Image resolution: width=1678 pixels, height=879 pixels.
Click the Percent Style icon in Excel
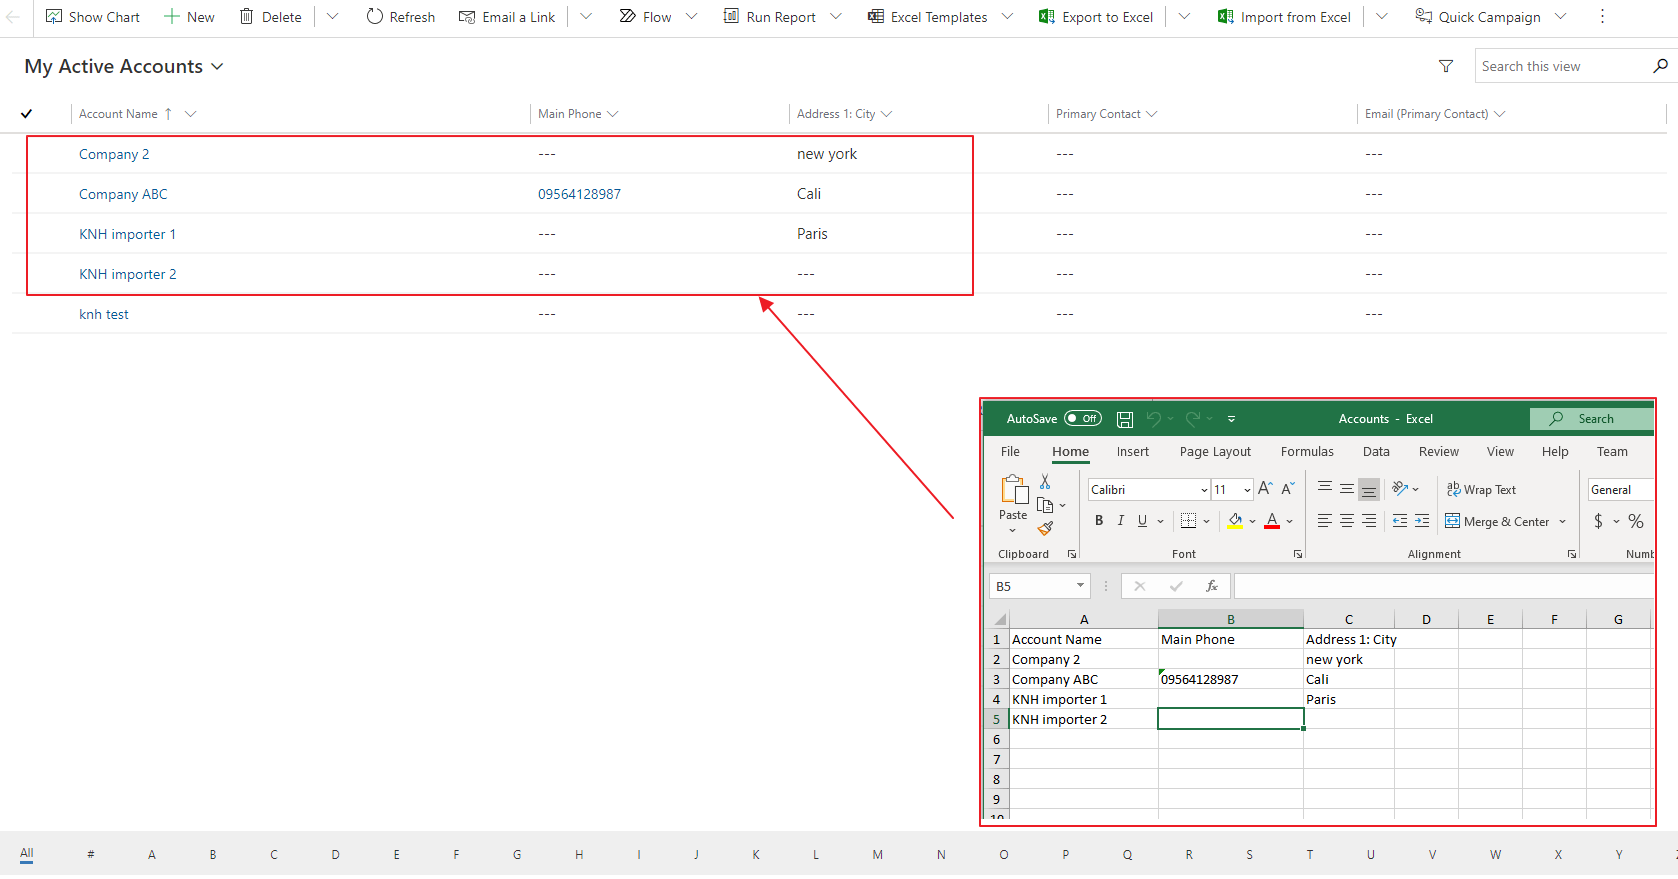(1636, 521)
